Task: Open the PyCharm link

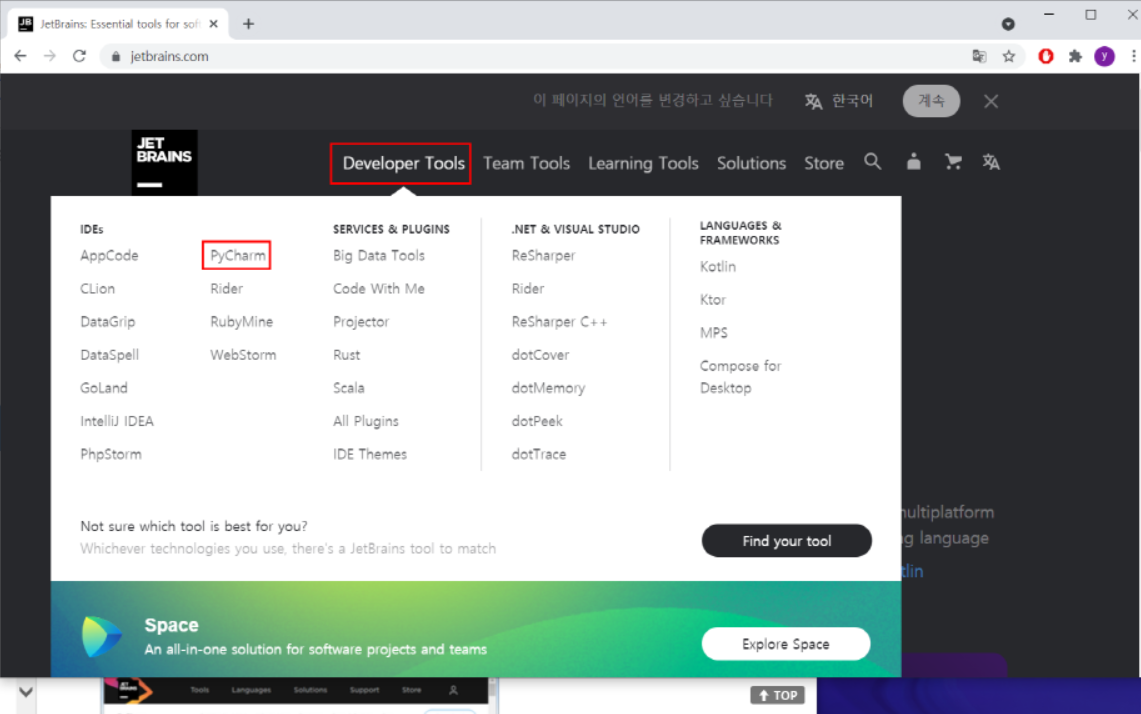Action: (x=237, y=255)
